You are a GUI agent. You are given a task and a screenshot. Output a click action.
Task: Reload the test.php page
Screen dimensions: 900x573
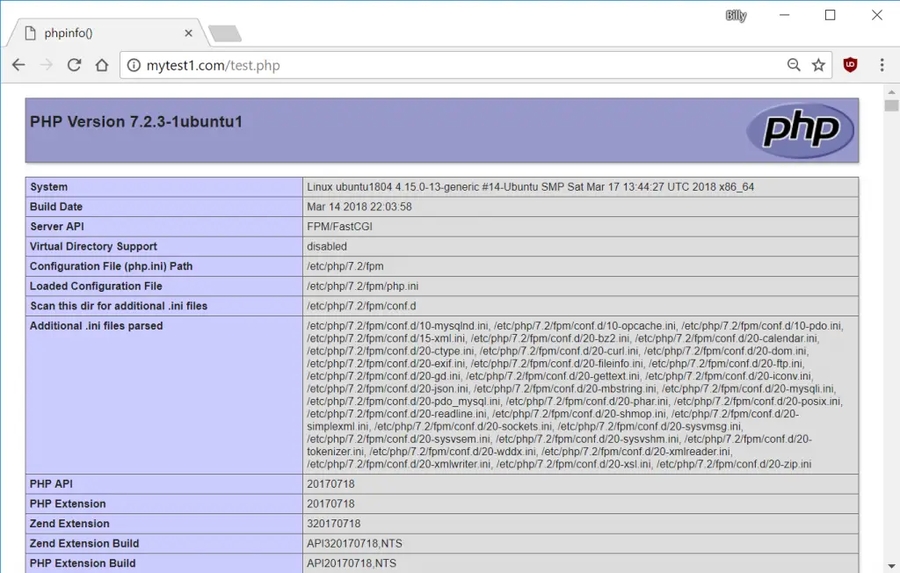(x=74, y=65)
